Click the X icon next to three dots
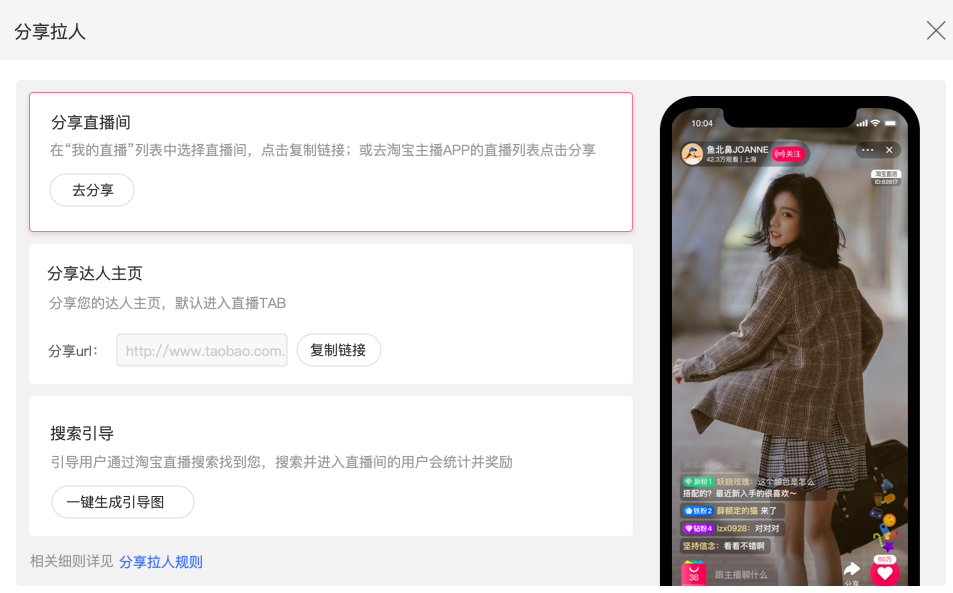Image resolution: width=953 pixels, height=593 pixels. (889, 149)
